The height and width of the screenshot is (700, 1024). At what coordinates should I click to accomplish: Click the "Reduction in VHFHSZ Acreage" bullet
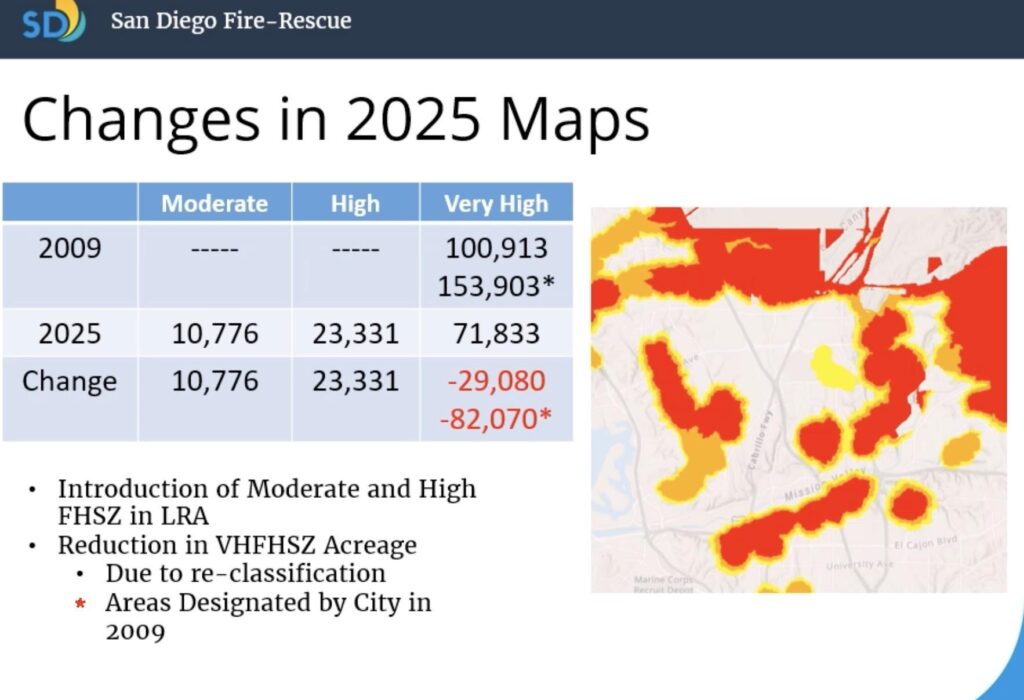point(237,546)
